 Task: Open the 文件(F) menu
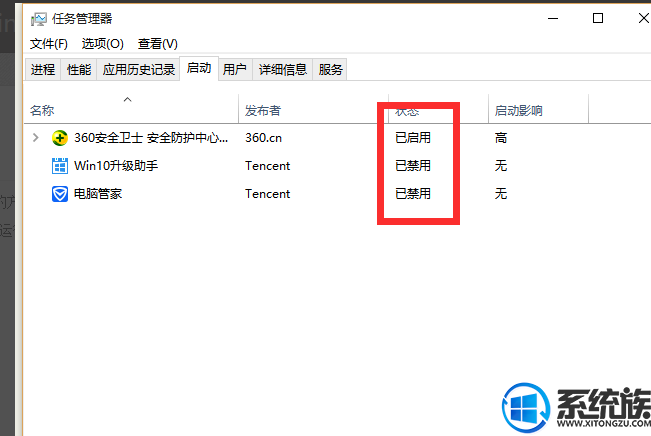coord(49,44)
